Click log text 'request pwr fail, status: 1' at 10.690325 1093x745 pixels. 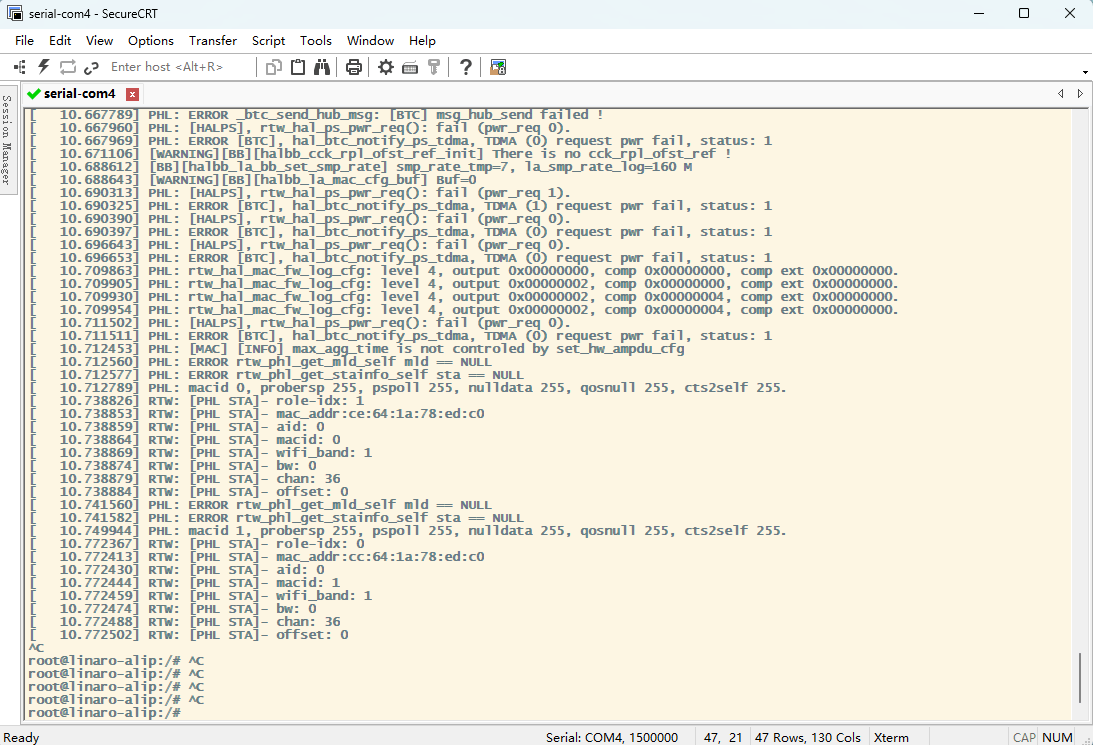click(664, 206)
